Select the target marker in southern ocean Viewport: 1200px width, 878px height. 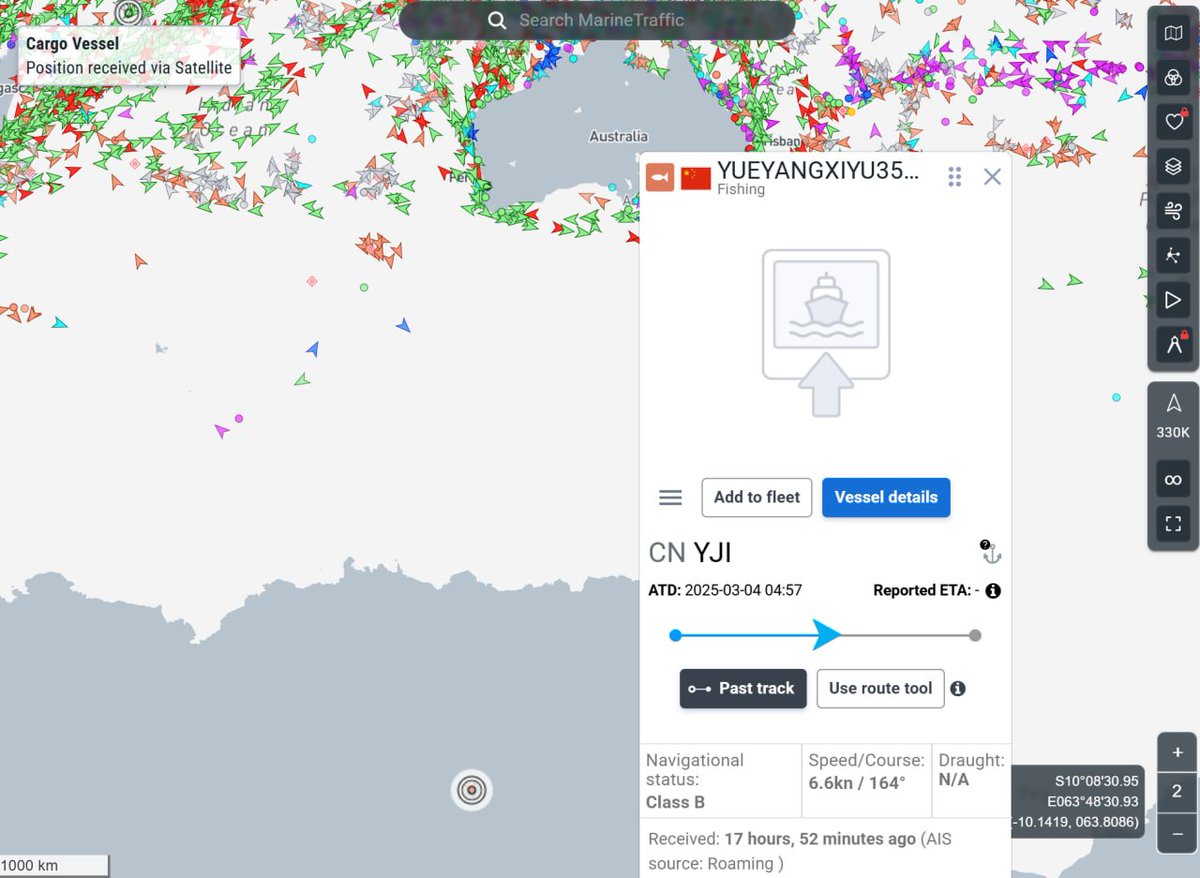[x=472, y=790]
